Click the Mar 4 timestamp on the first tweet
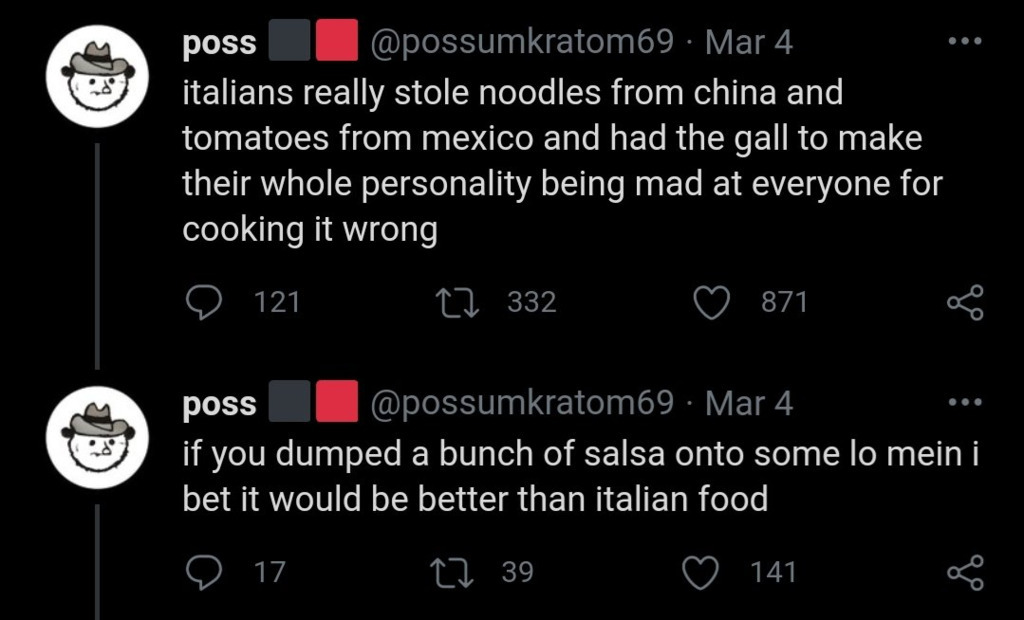This screenshot has height=620, width=1024. 748,43
